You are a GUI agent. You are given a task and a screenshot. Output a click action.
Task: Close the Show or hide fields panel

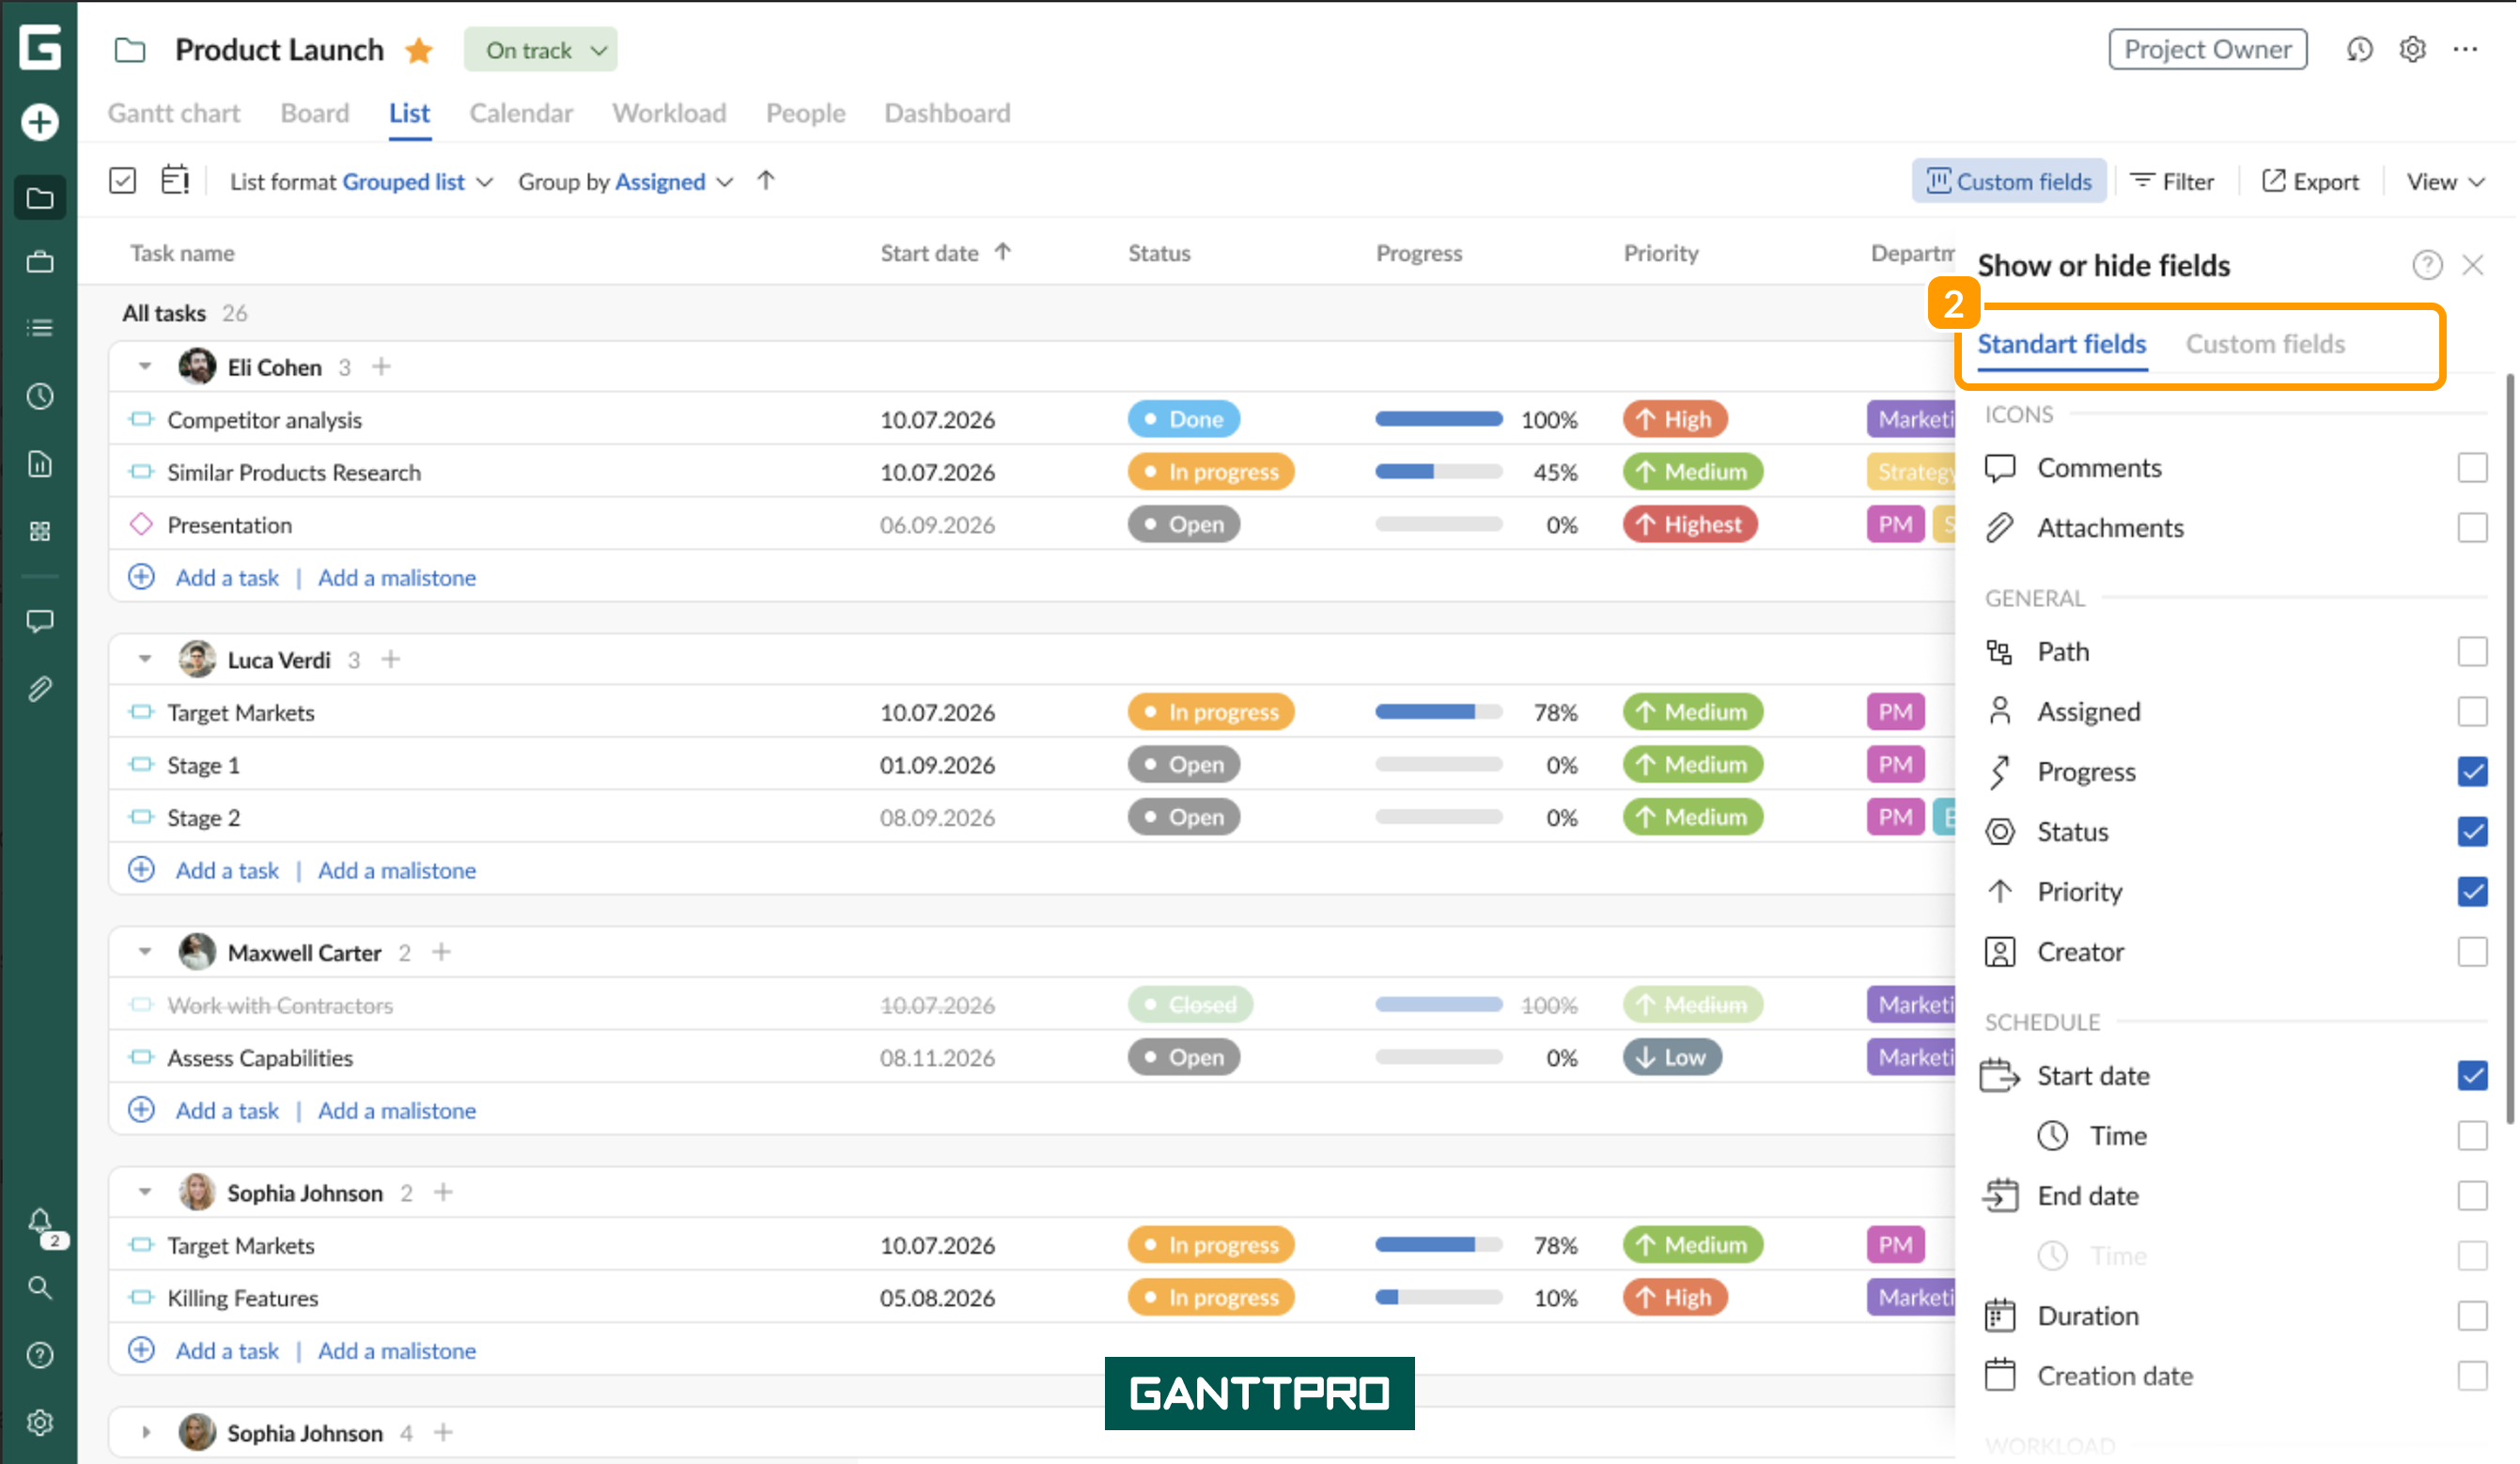pos(2473,265)
